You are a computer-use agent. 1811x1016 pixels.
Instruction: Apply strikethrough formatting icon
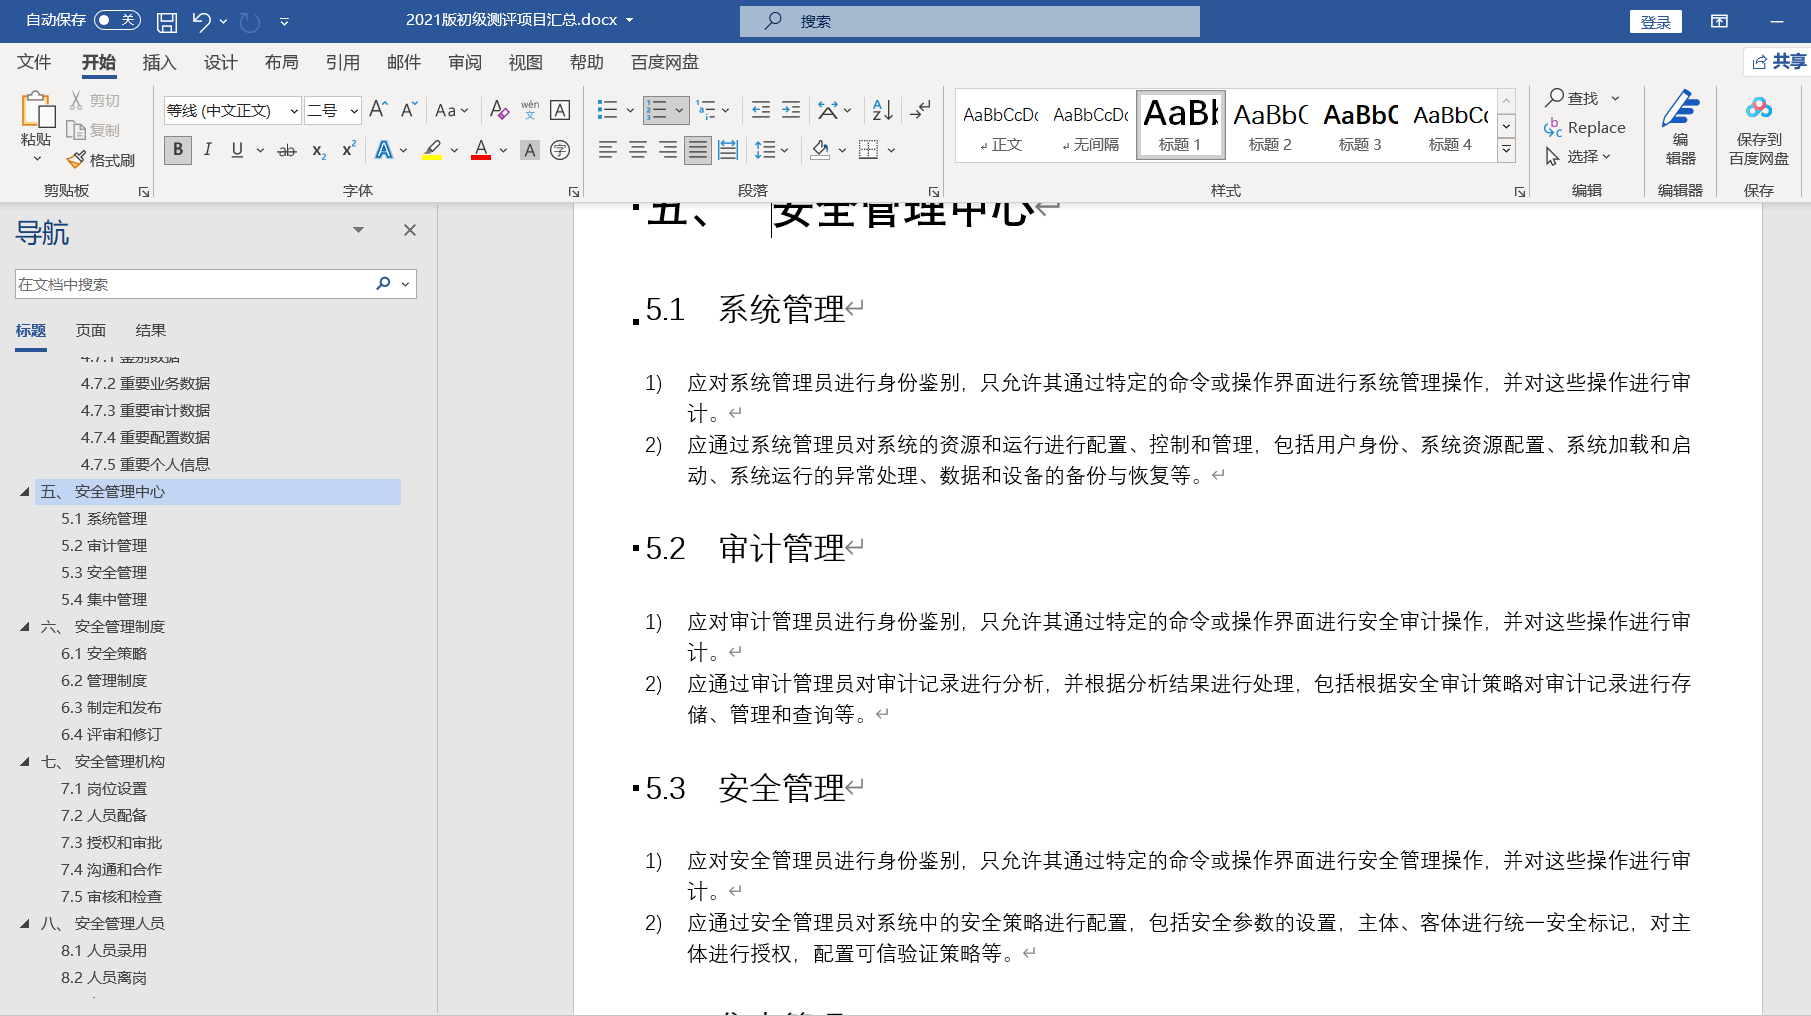(287, 150)
